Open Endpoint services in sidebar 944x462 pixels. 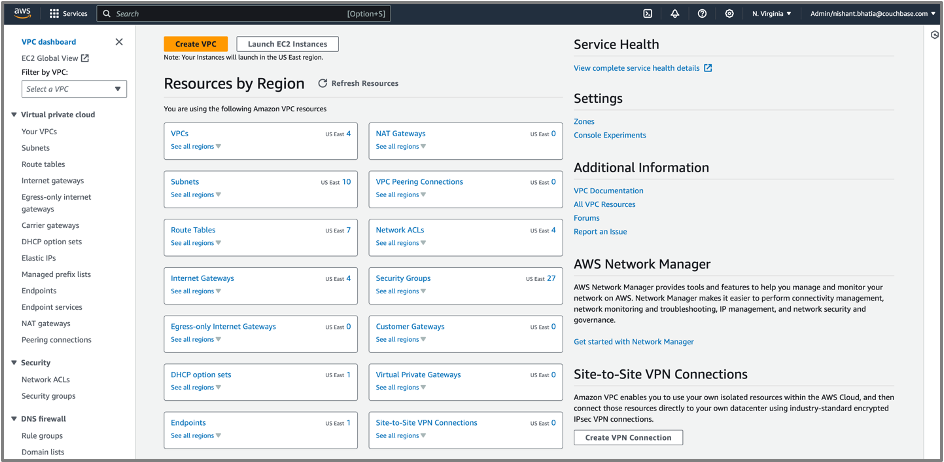[52, 307]
